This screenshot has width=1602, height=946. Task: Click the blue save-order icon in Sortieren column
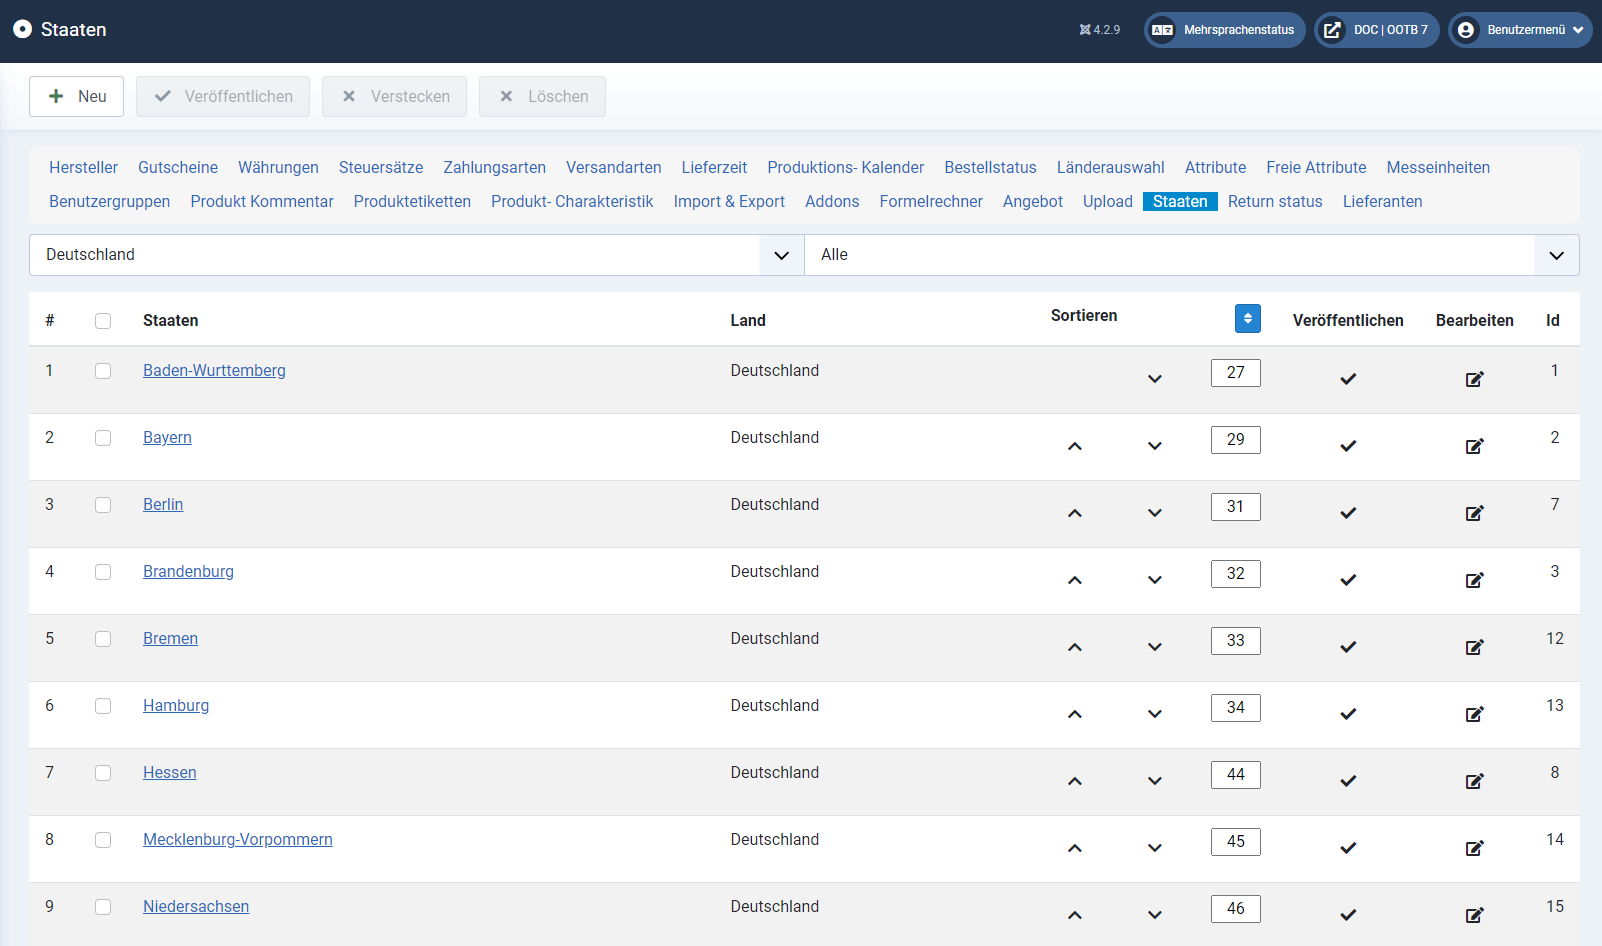tap(1247, 318)
